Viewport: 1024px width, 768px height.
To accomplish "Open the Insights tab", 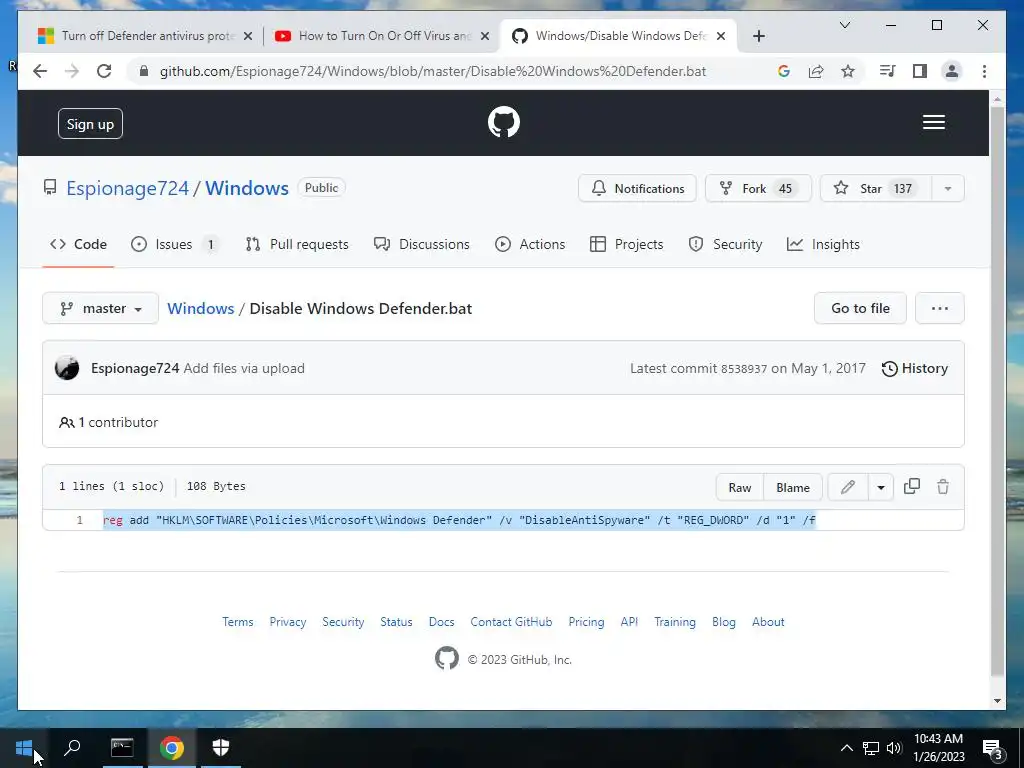I will [824, 244].
